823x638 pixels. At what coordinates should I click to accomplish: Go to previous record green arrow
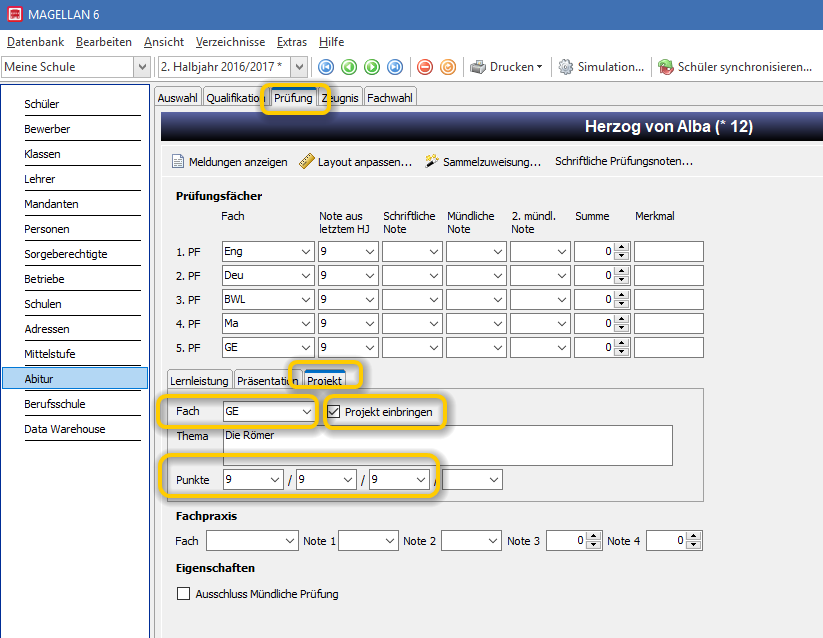(x=349, y=67)
